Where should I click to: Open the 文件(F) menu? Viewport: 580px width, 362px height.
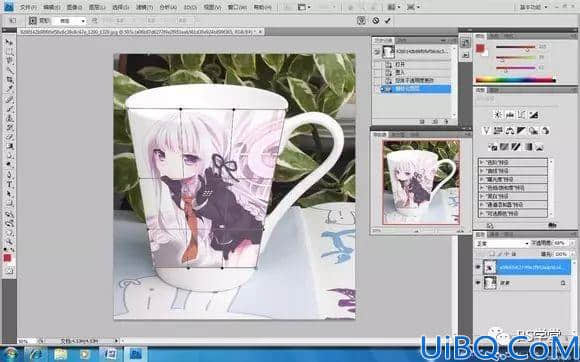tap(28, 7)
